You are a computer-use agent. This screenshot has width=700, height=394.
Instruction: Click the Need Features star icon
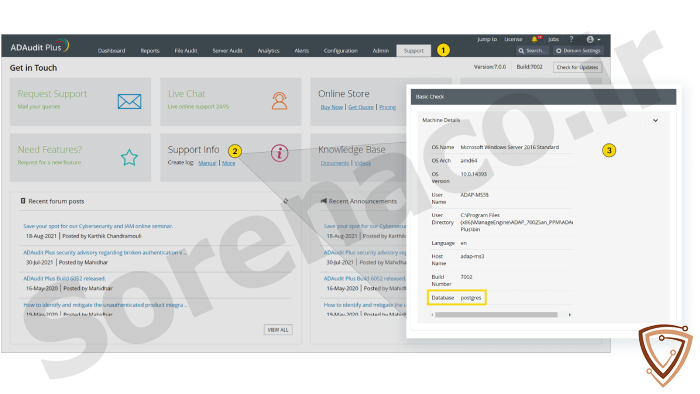pos(129,158)
